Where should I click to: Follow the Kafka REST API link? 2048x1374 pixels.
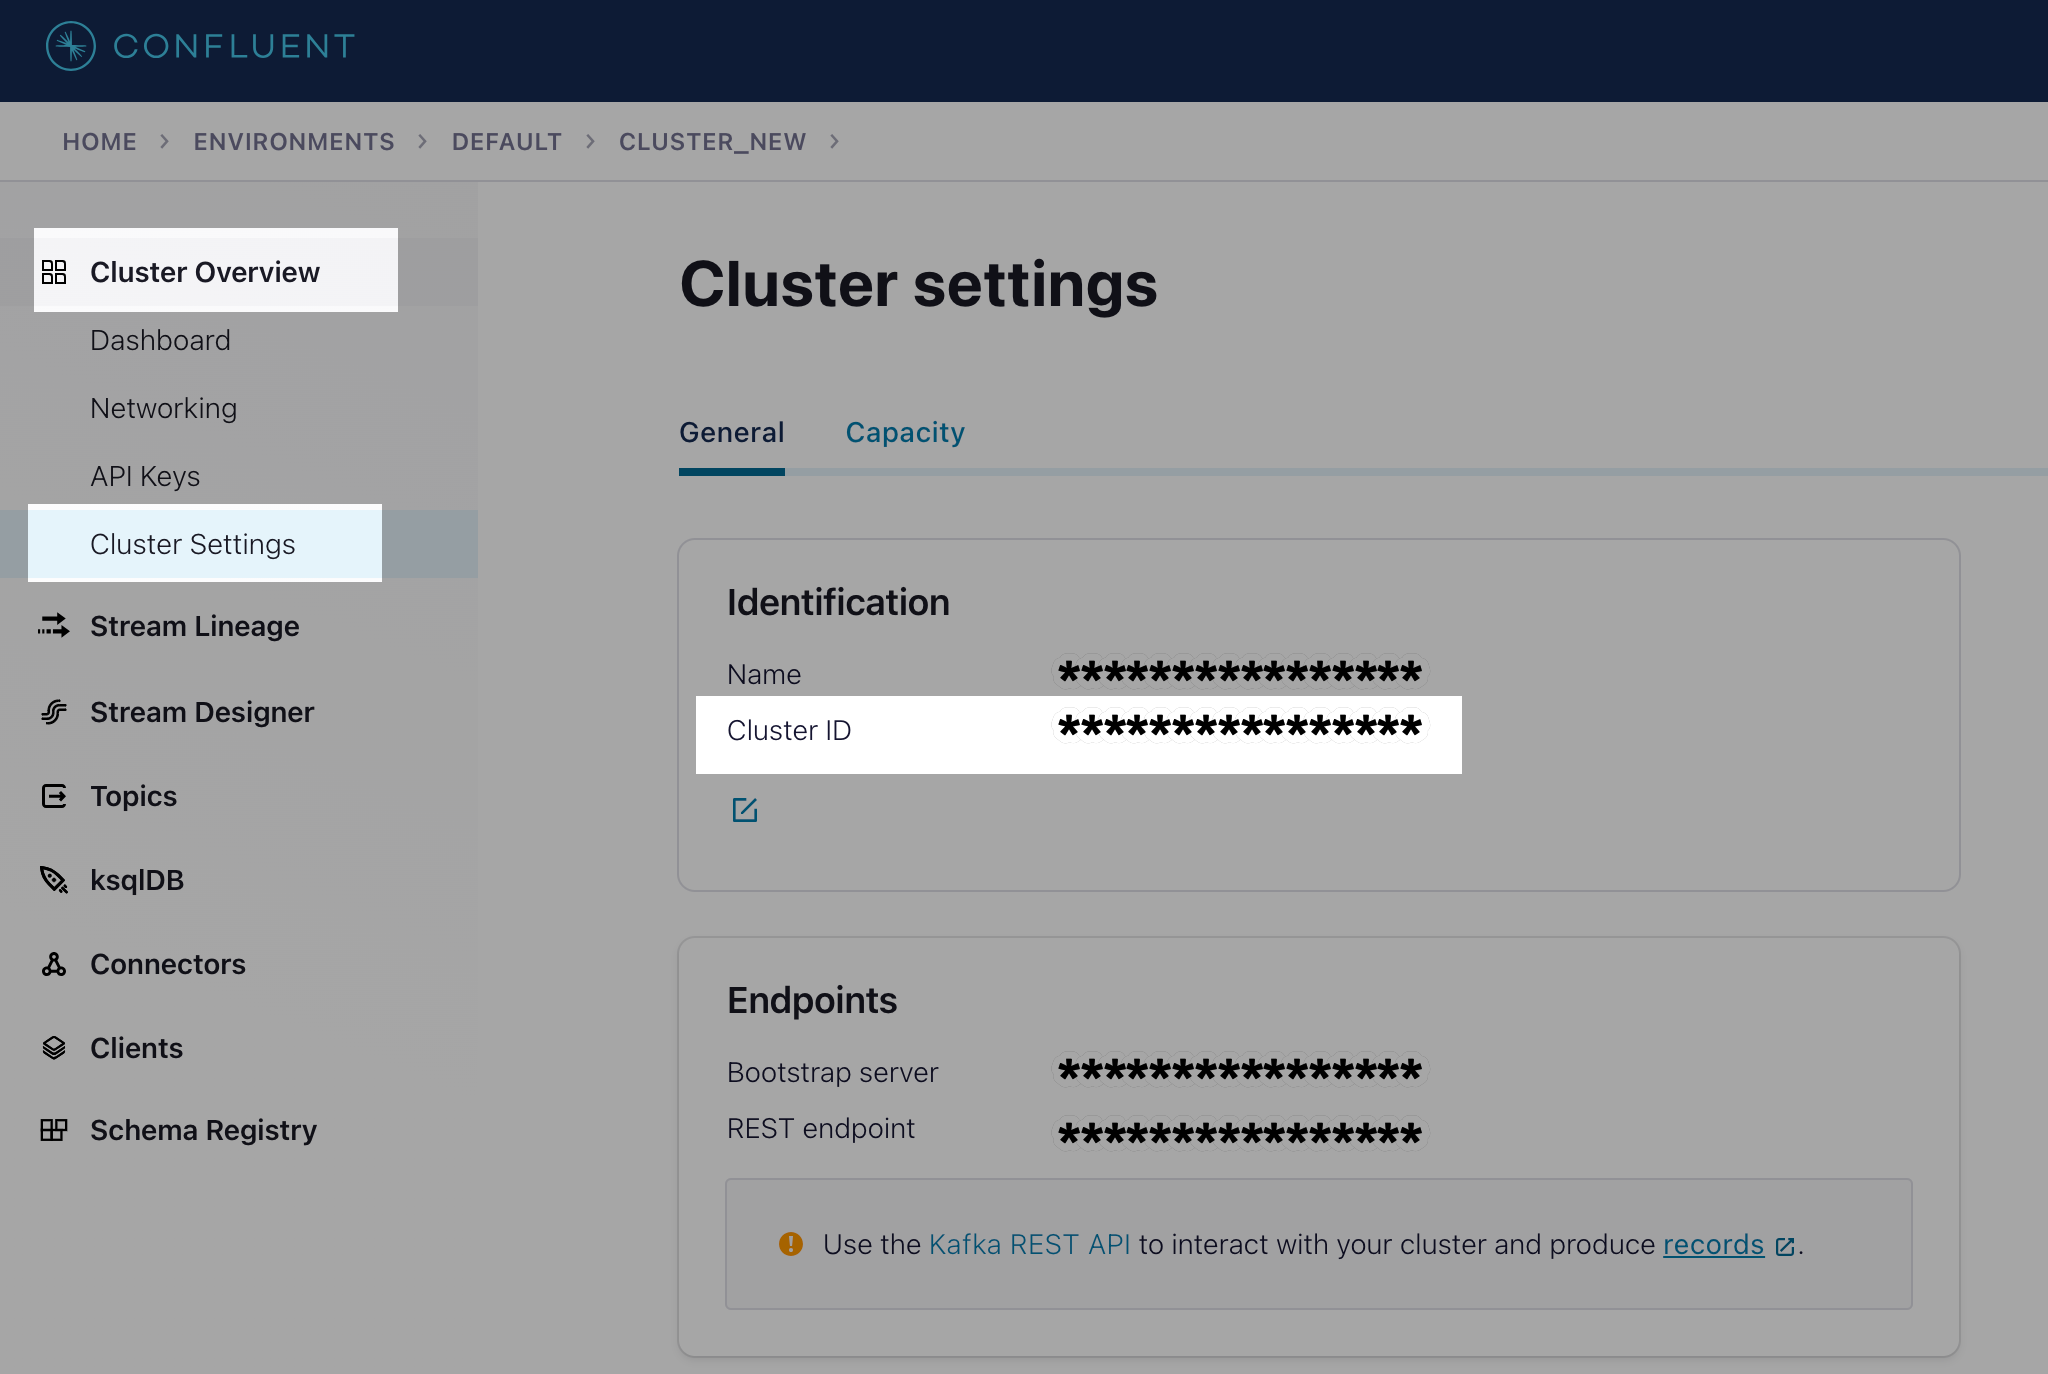point(1029,1244)
